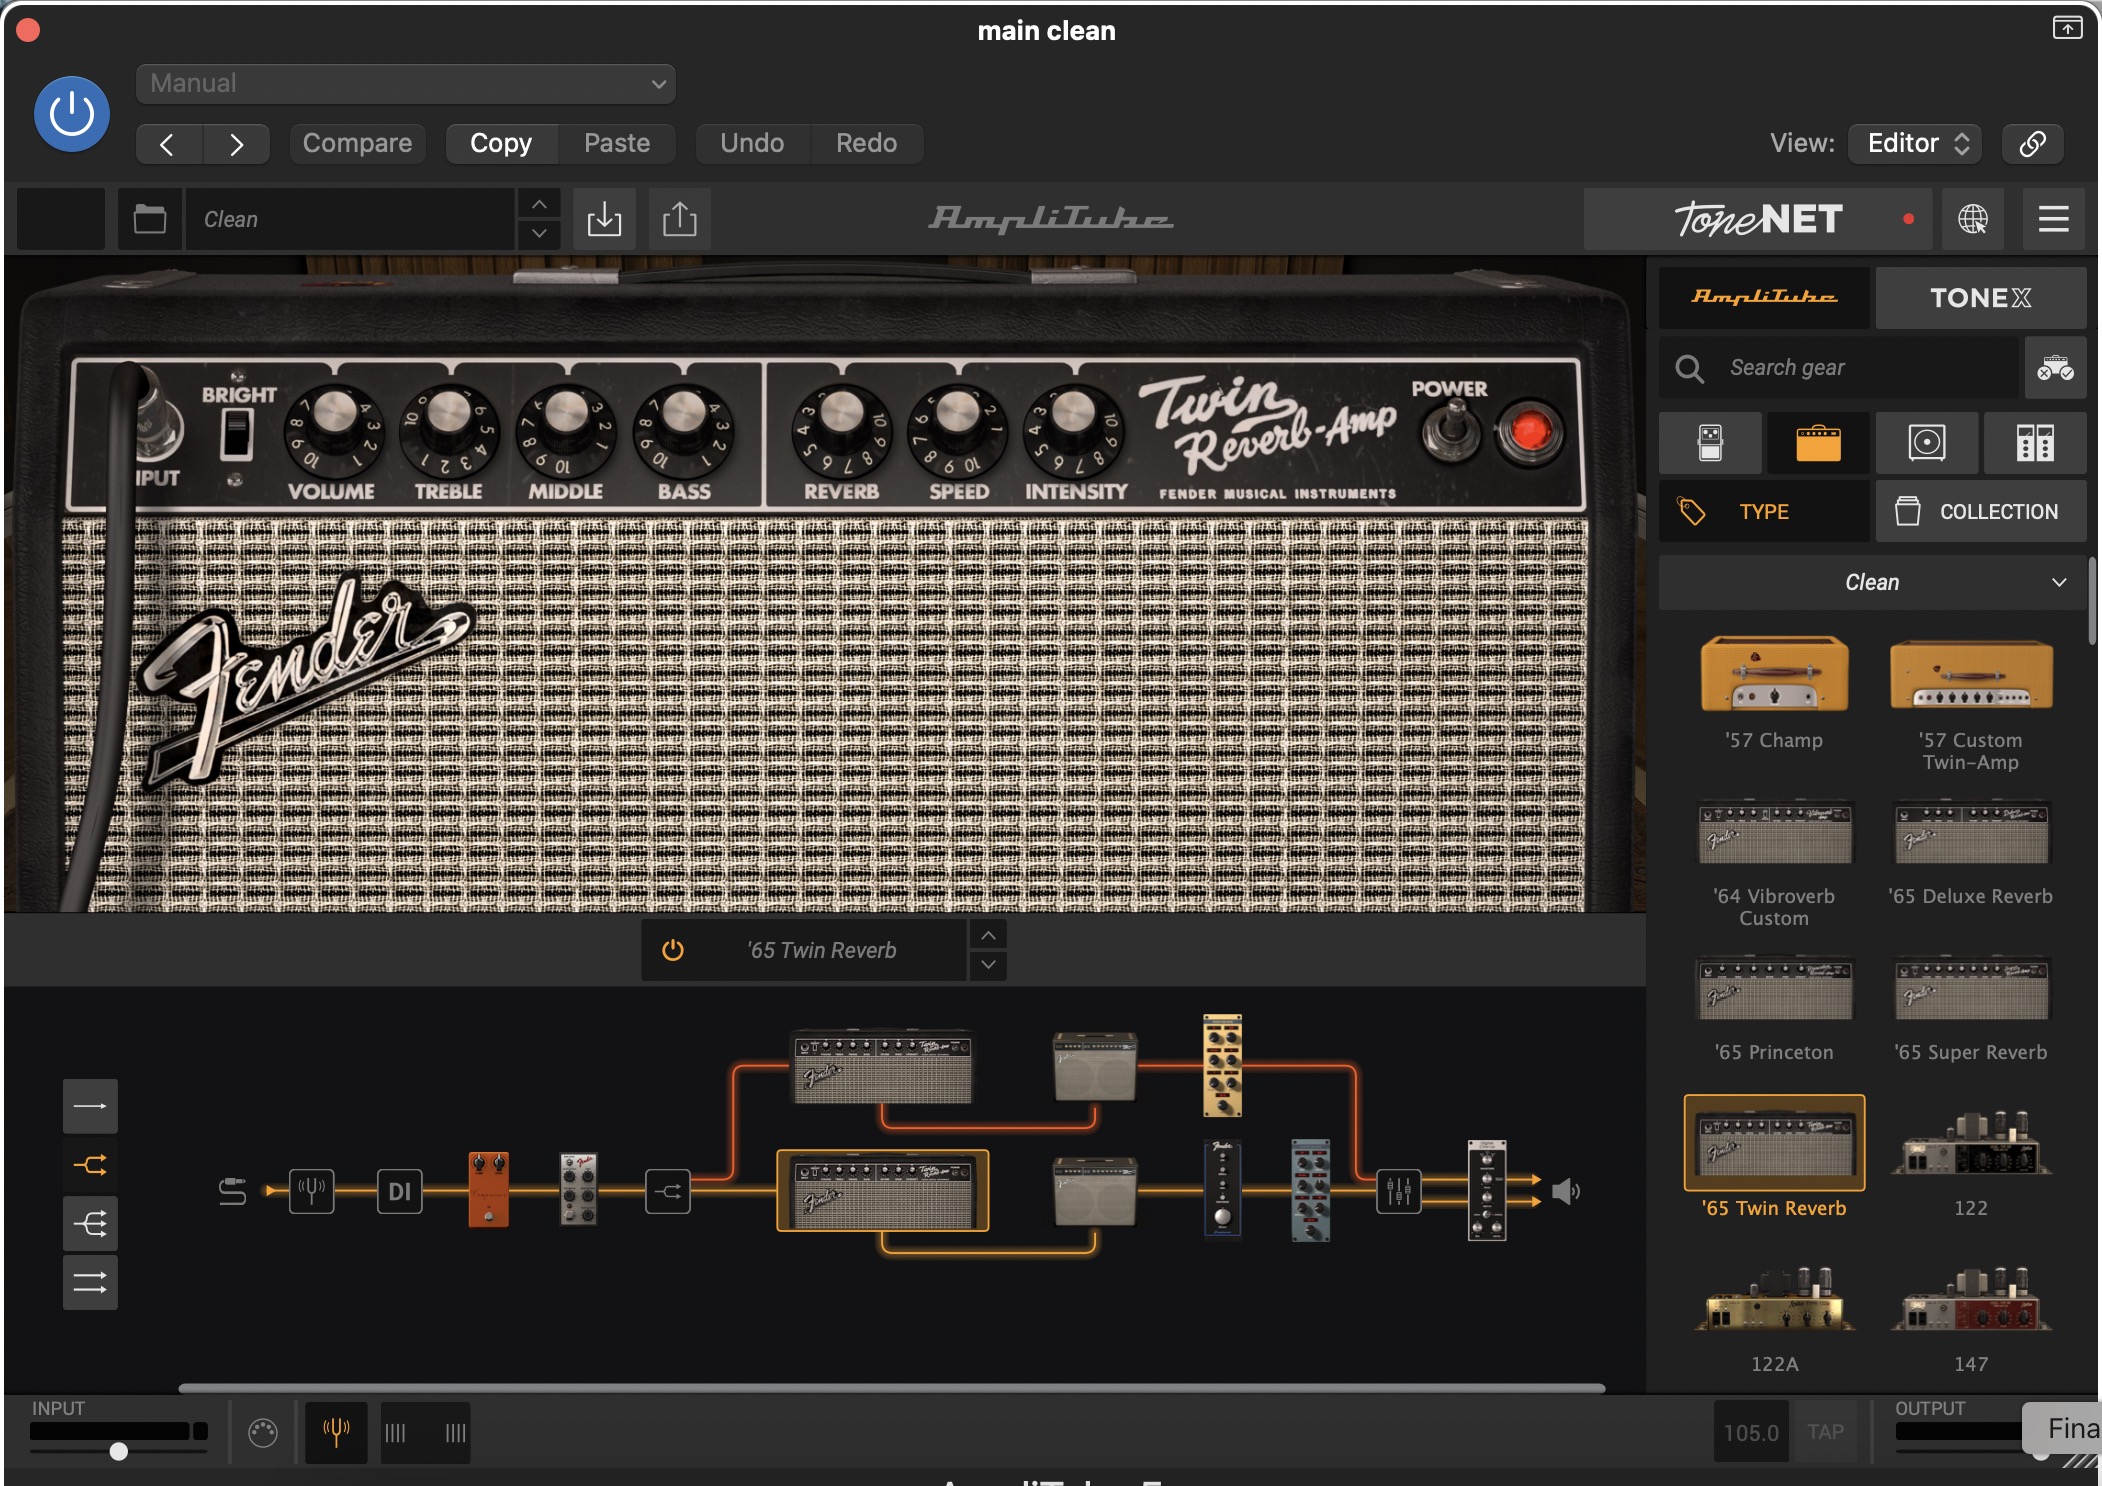The image size is (2102, 1486).
Task: Go to the next plugin preset
Action: tap(236, 144)
